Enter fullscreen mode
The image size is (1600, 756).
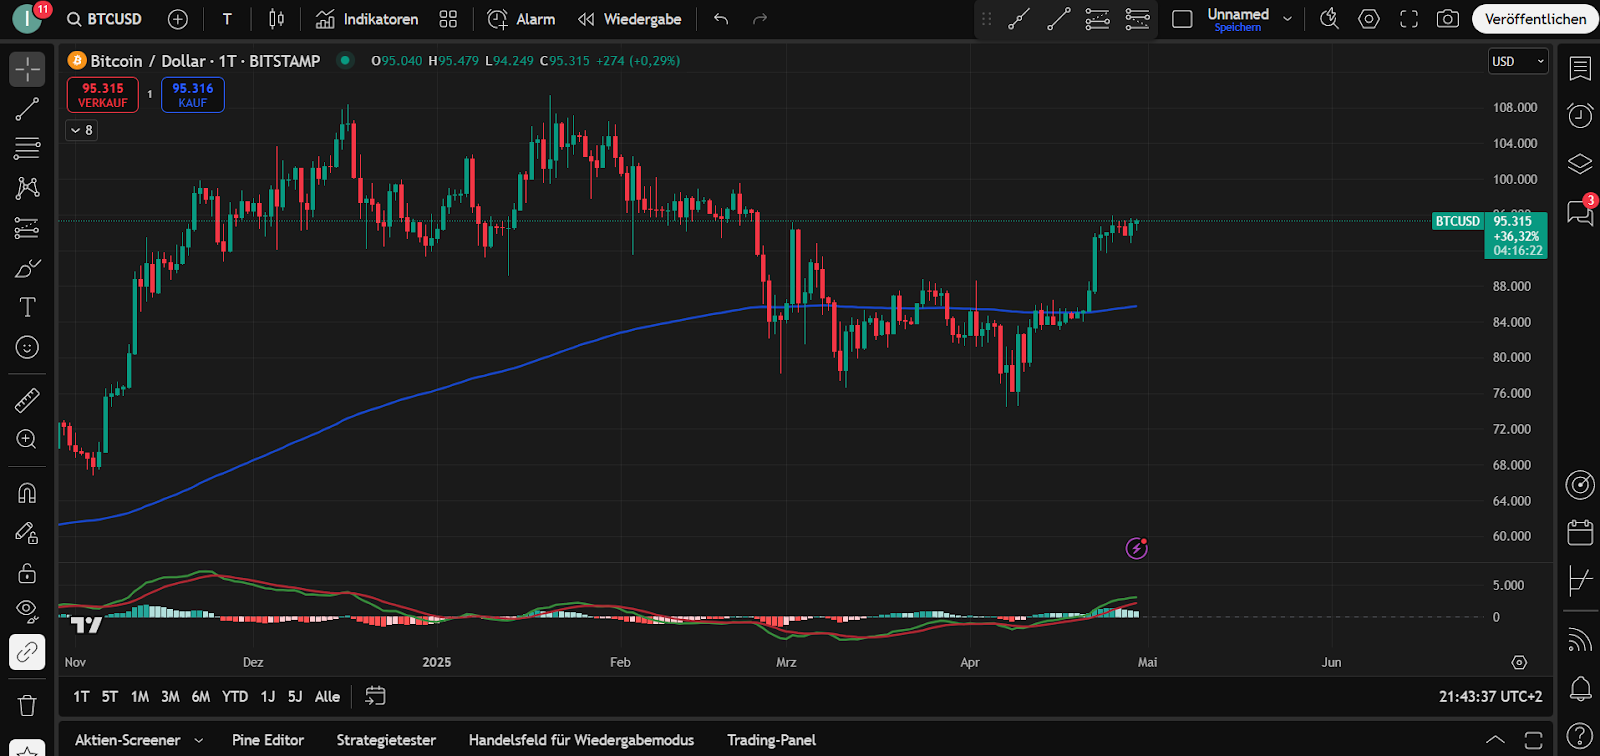[1409, 19]
